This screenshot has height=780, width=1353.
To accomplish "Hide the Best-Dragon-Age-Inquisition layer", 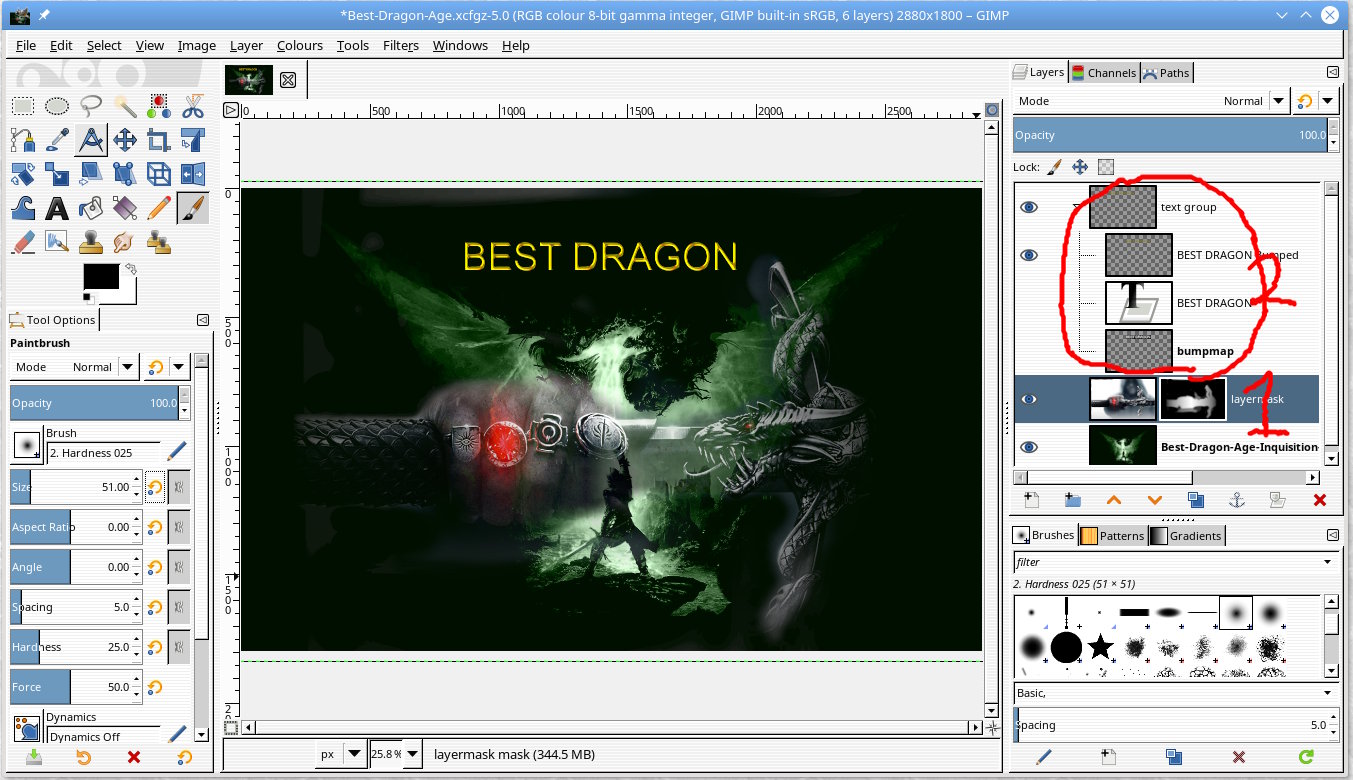I will [x=1029, y=447].
